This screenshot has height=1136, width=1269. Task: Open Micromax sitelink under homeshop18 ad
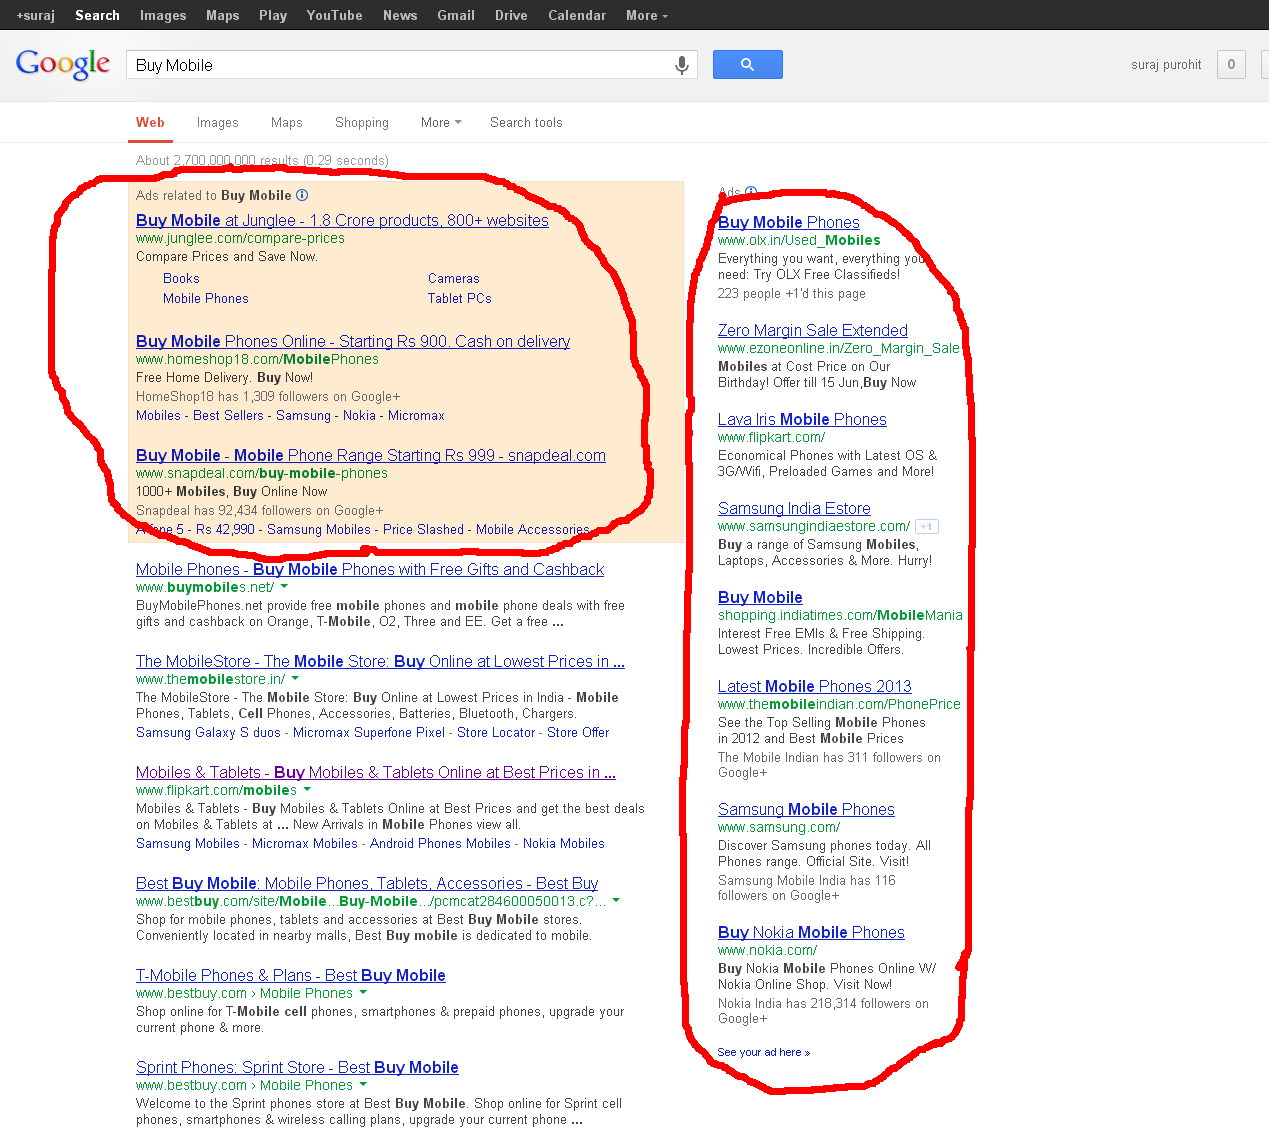(416, 415)
